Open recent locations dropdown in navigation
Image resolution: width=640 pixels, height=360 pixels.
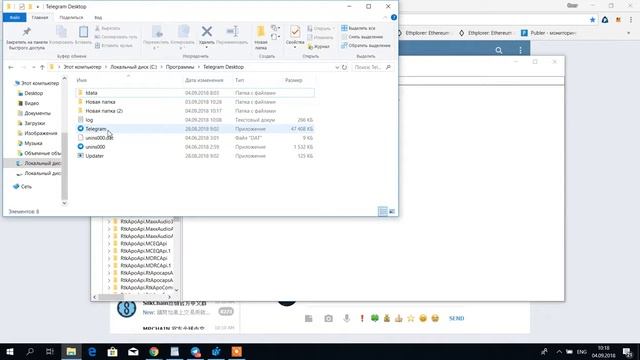tap(33, 67)
